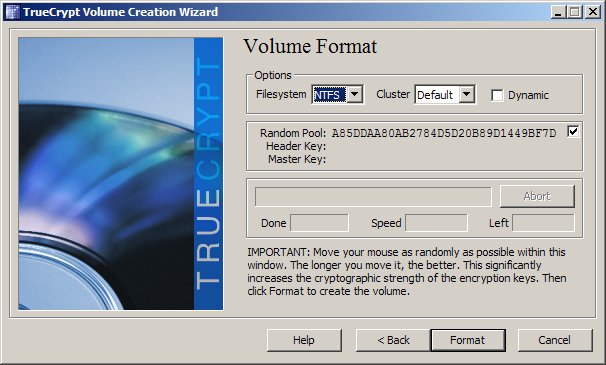This screenshot has height=365, width=606.
Task: Click the disabled Abort button
Action: [x=537, y=196]
